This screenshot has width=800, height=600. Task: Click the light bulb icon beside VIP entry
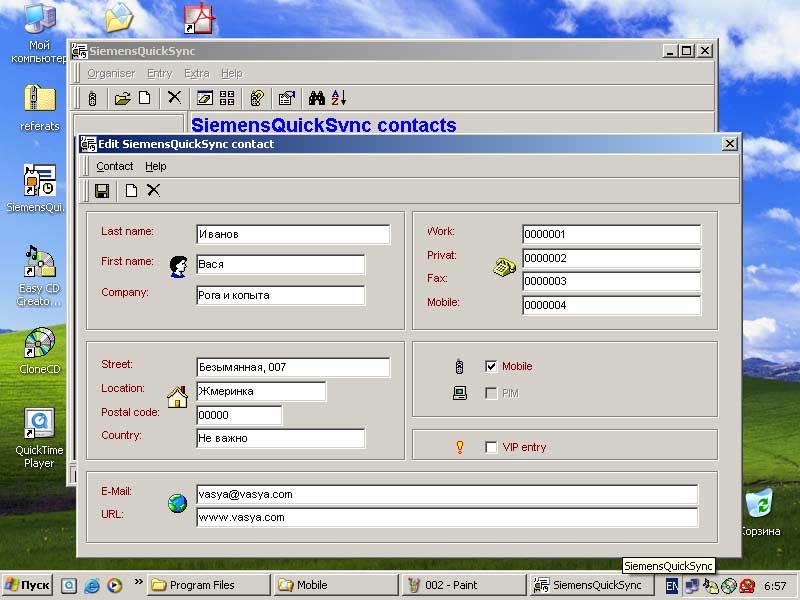460,447
